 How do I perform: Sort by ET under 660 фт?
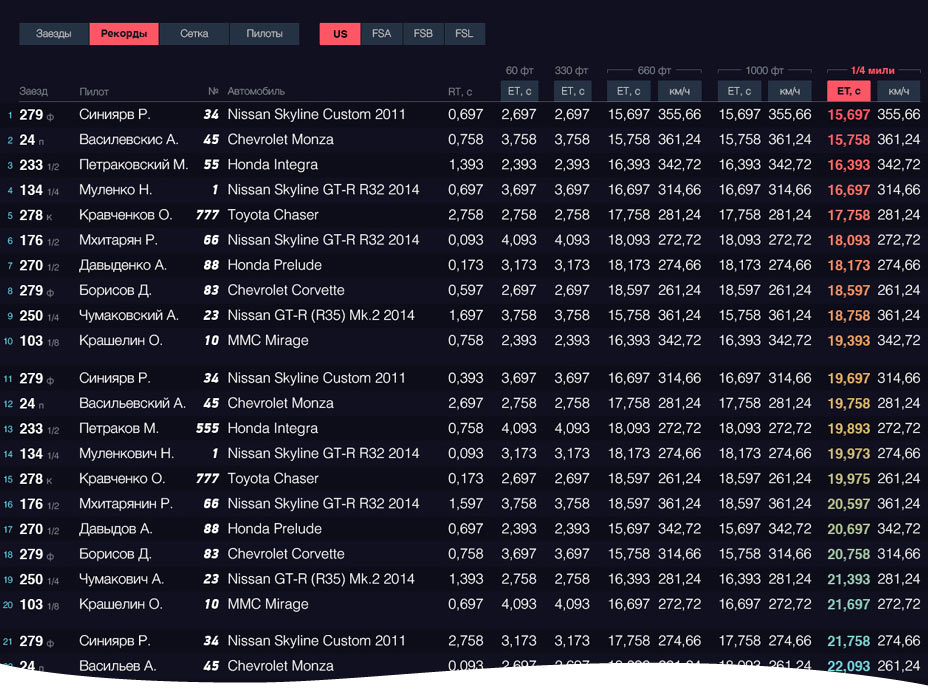tap(628, 91)
